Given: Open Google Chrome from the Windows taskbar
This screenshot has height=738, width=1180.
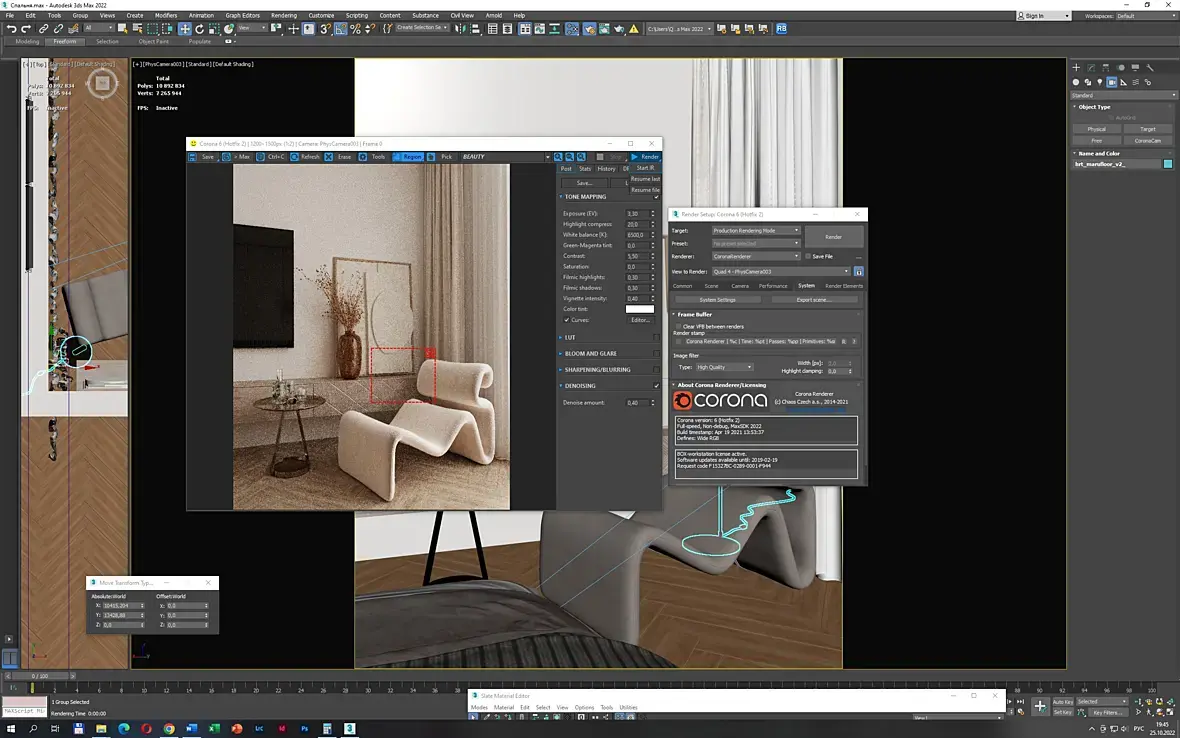Looking at the screenshot, I should 169,729.
